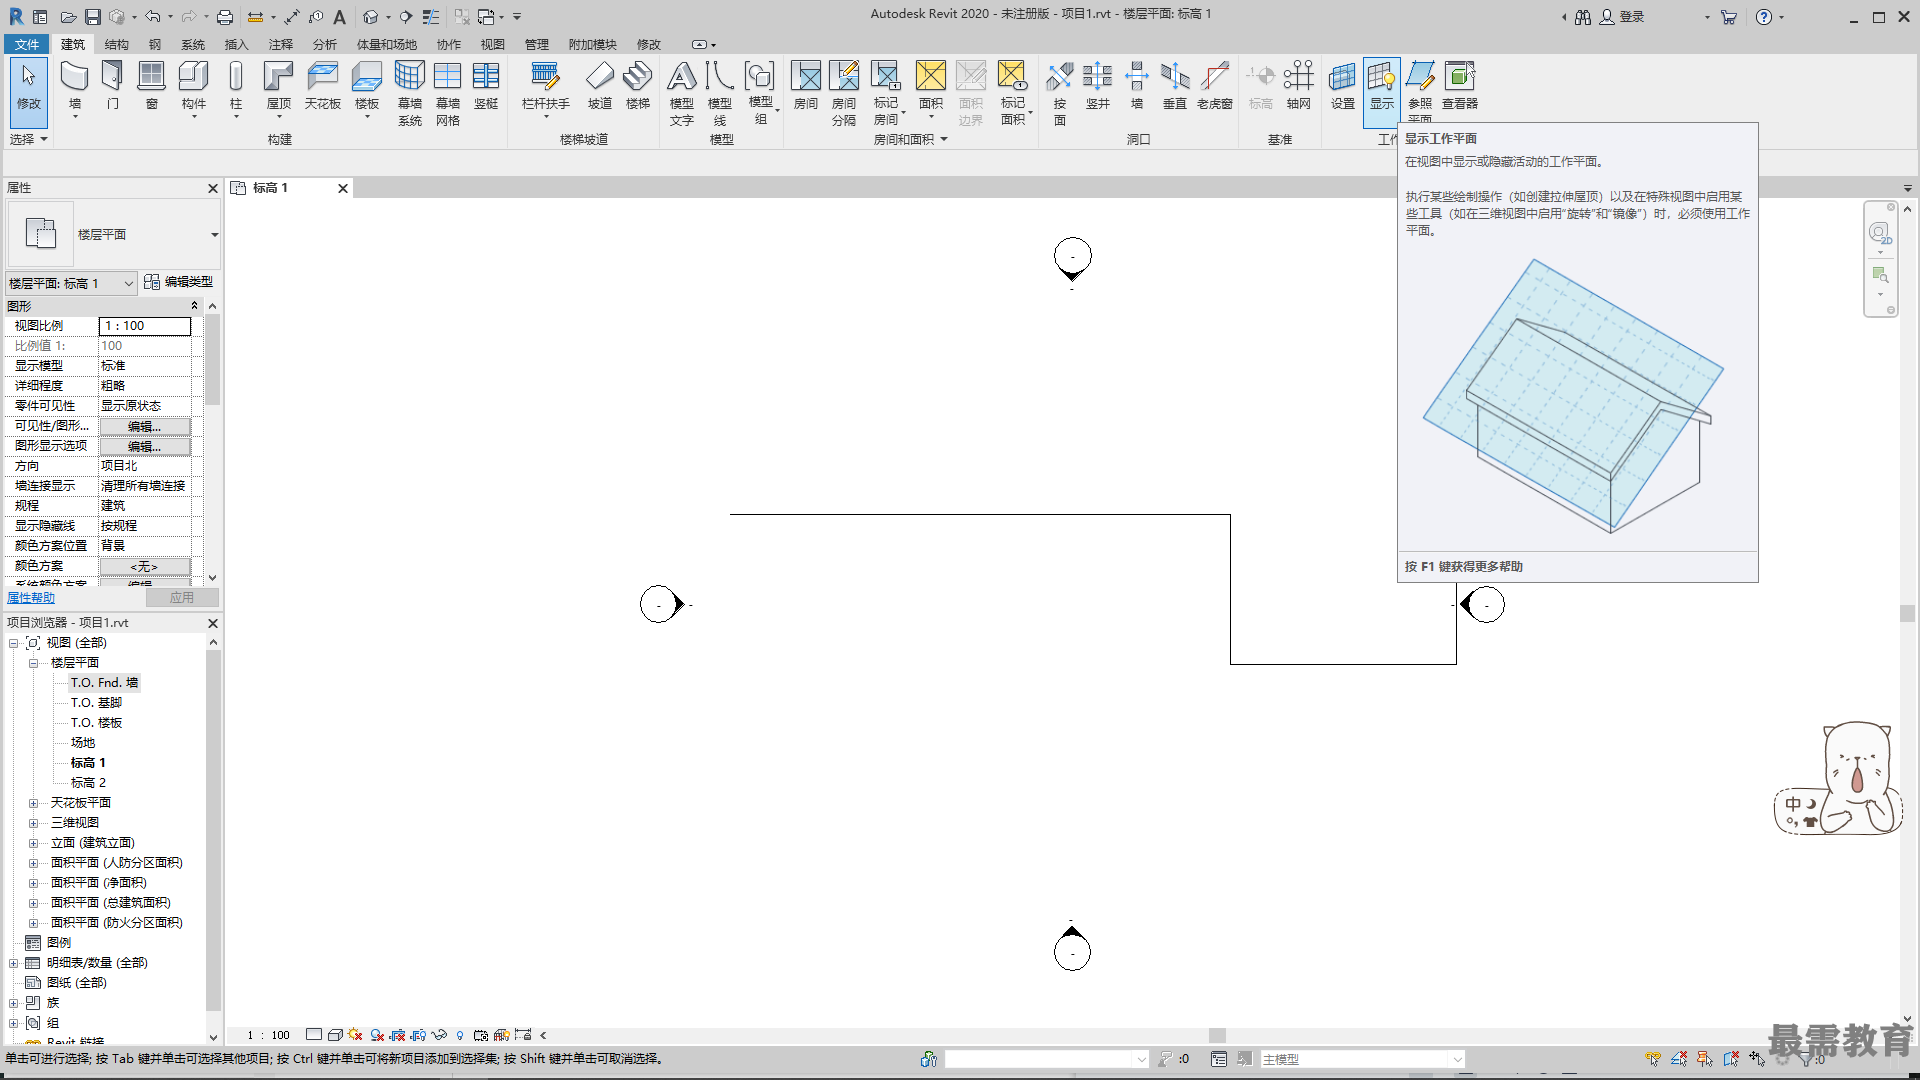Select the 坡道 (Ramp) tool

click(600, 85)
